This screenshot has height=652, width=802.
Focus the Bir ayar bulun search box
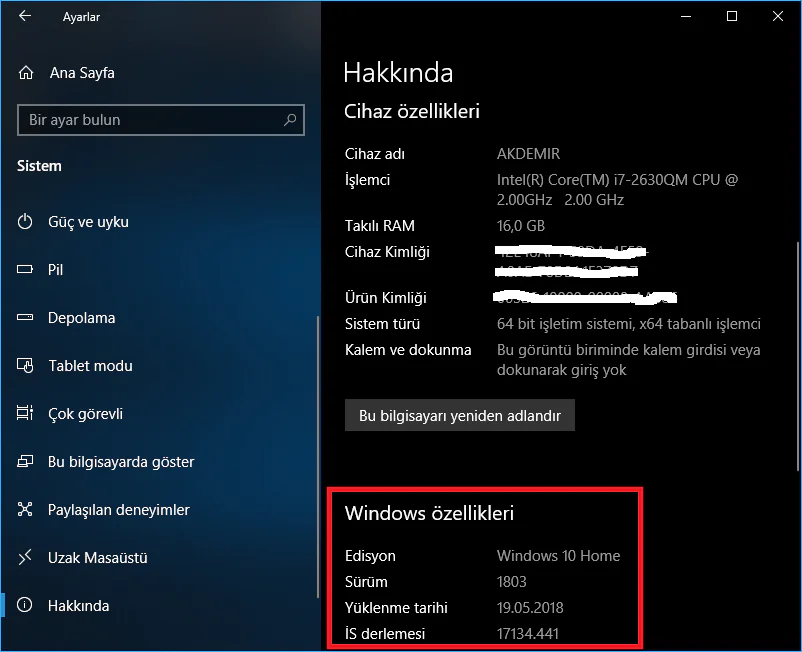[x=161, y=120]
